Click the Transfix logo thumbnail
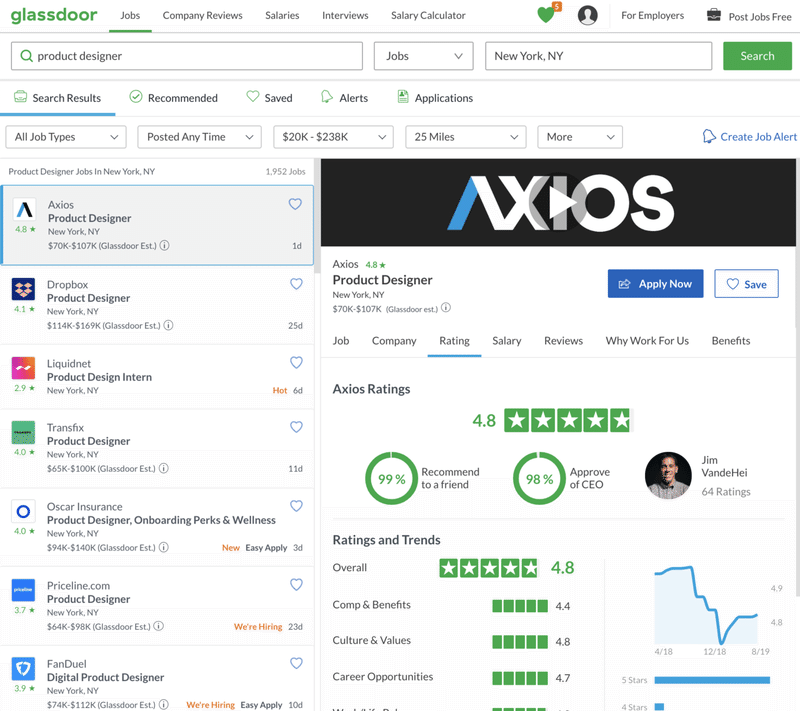 23,432
